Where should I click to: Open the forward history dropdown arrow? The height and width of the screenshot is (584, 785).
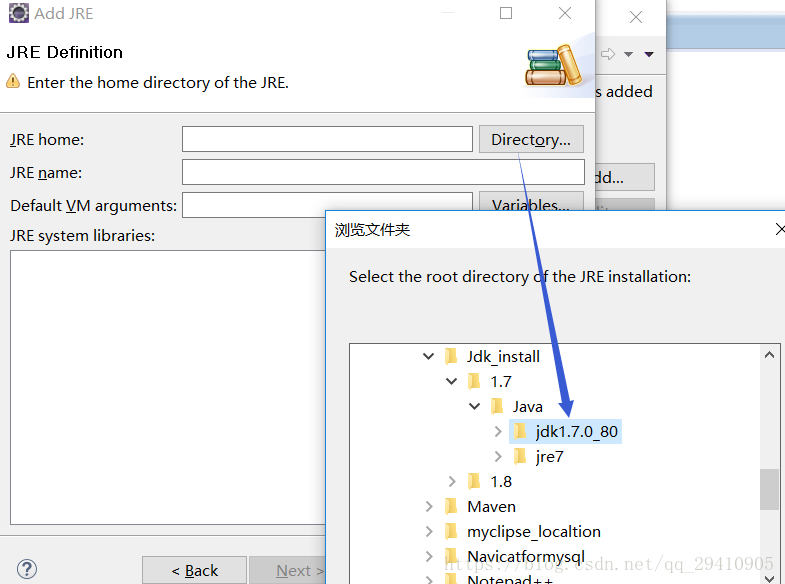628,54
